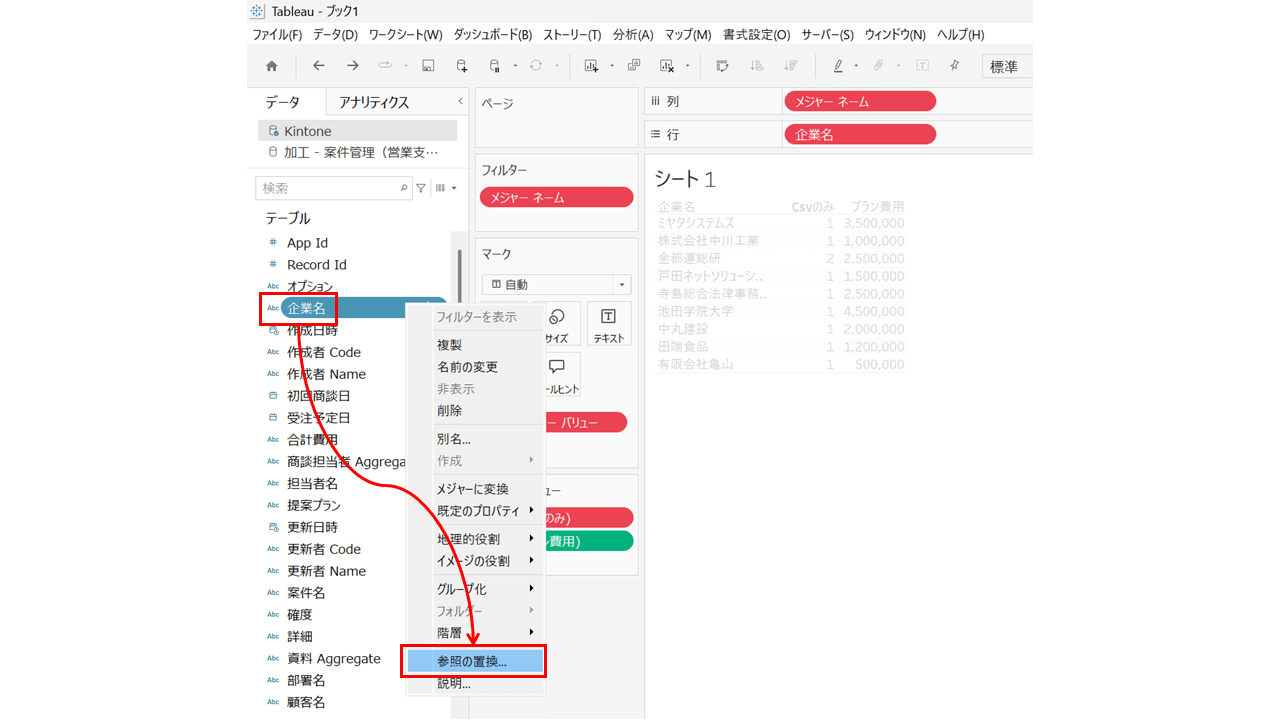Click the Pause Auto Updates icon
Viewport: 1280px width, 720px height.
pyautogui.click(x=494, y=66)
